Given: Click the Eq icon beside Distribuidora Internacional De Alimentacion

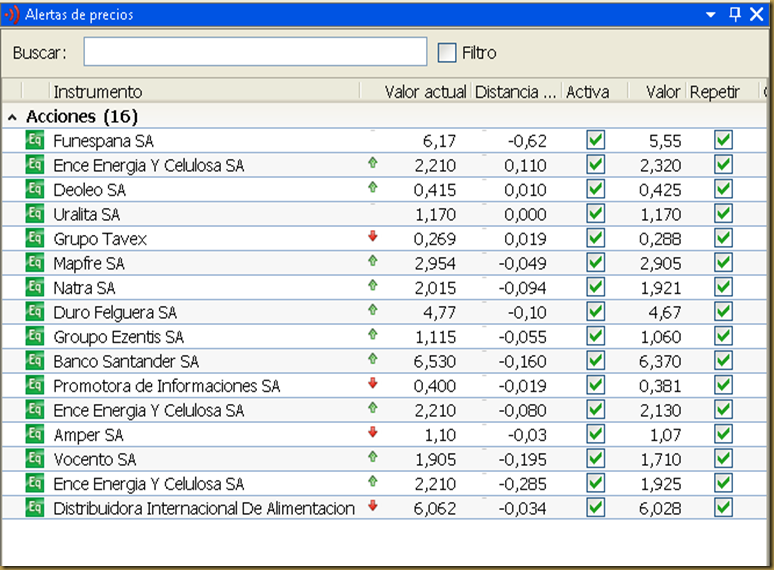Looking at the screenshot, I should [x=35, y=508].
